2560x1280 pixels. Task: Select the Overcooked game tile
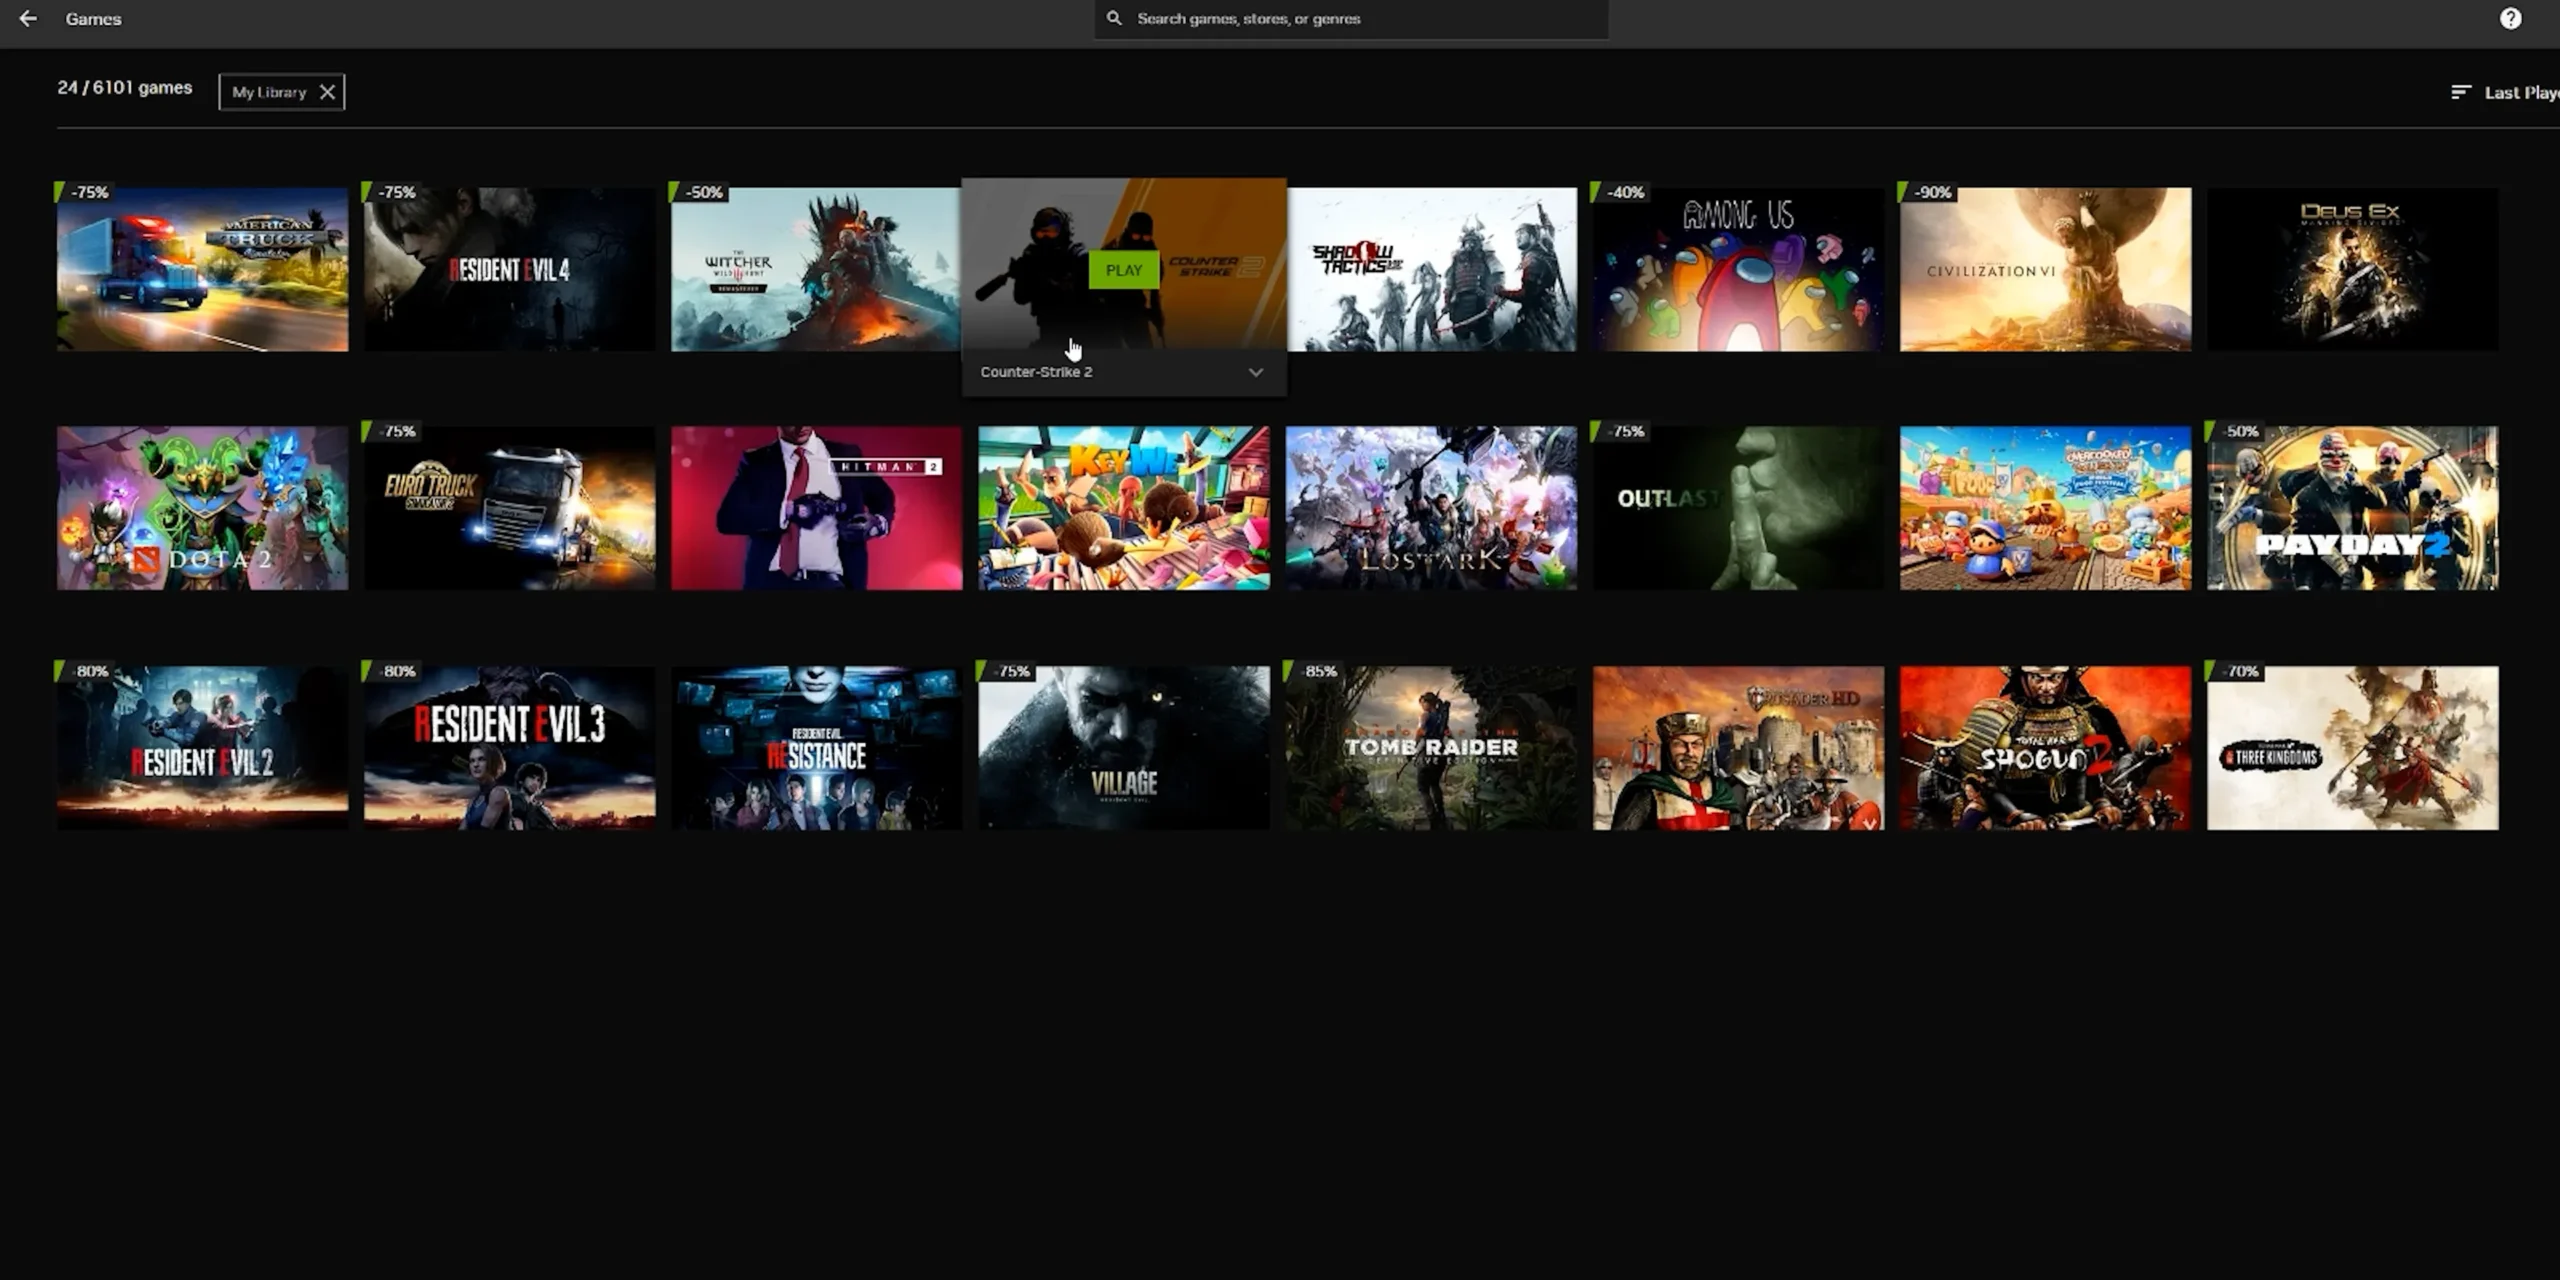(2045, 508)
